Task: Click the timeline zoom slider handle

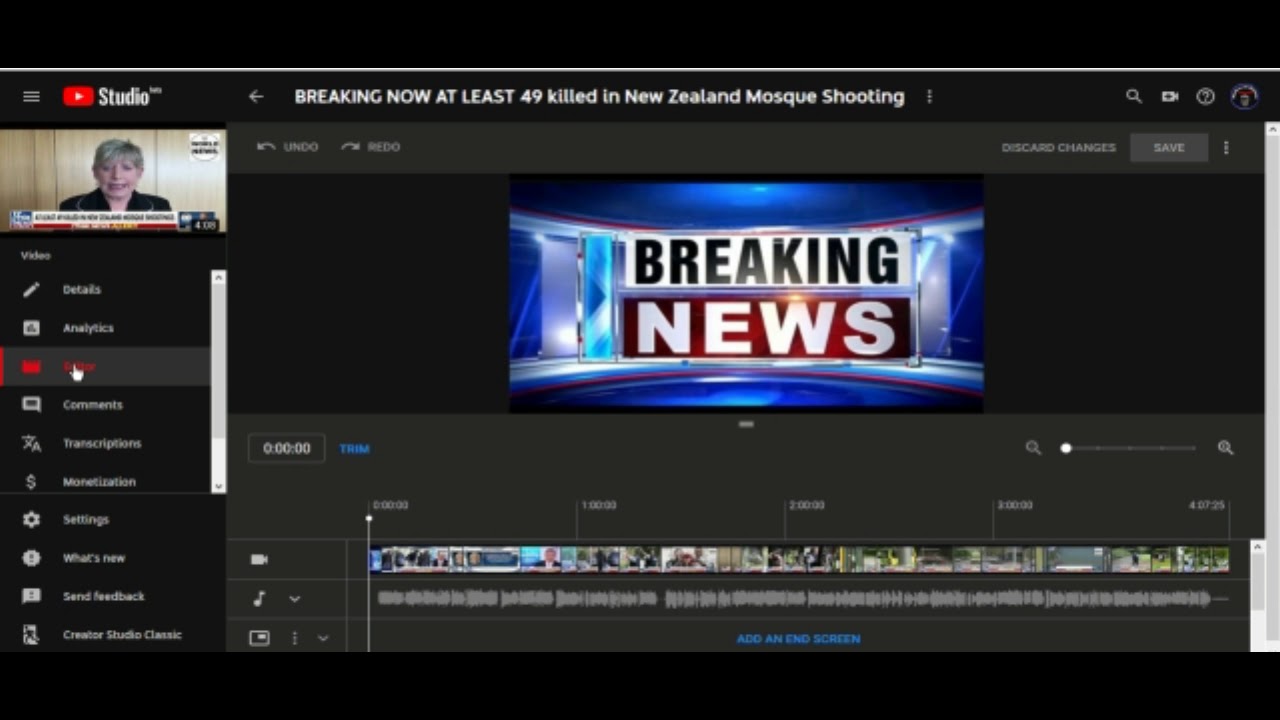Action: pos(1066,448)
